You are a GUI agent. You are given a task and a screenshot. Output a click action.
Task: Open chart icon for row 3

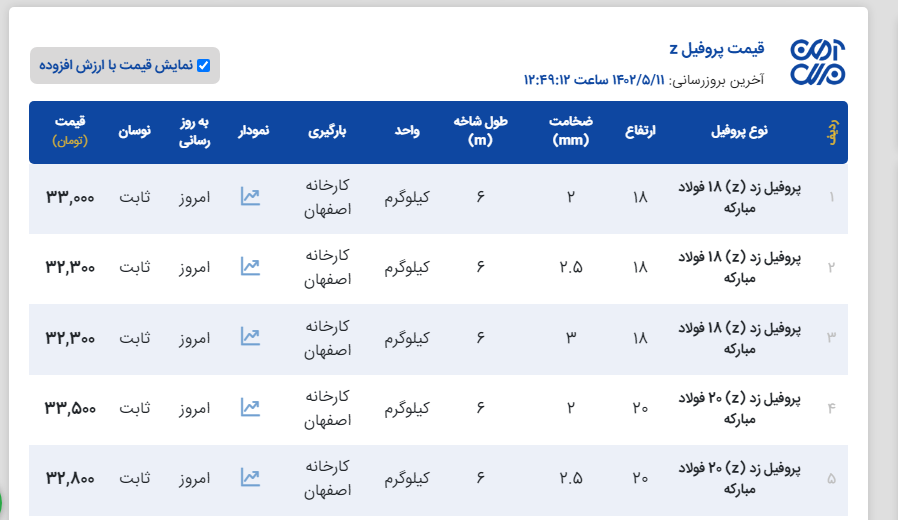250,337
